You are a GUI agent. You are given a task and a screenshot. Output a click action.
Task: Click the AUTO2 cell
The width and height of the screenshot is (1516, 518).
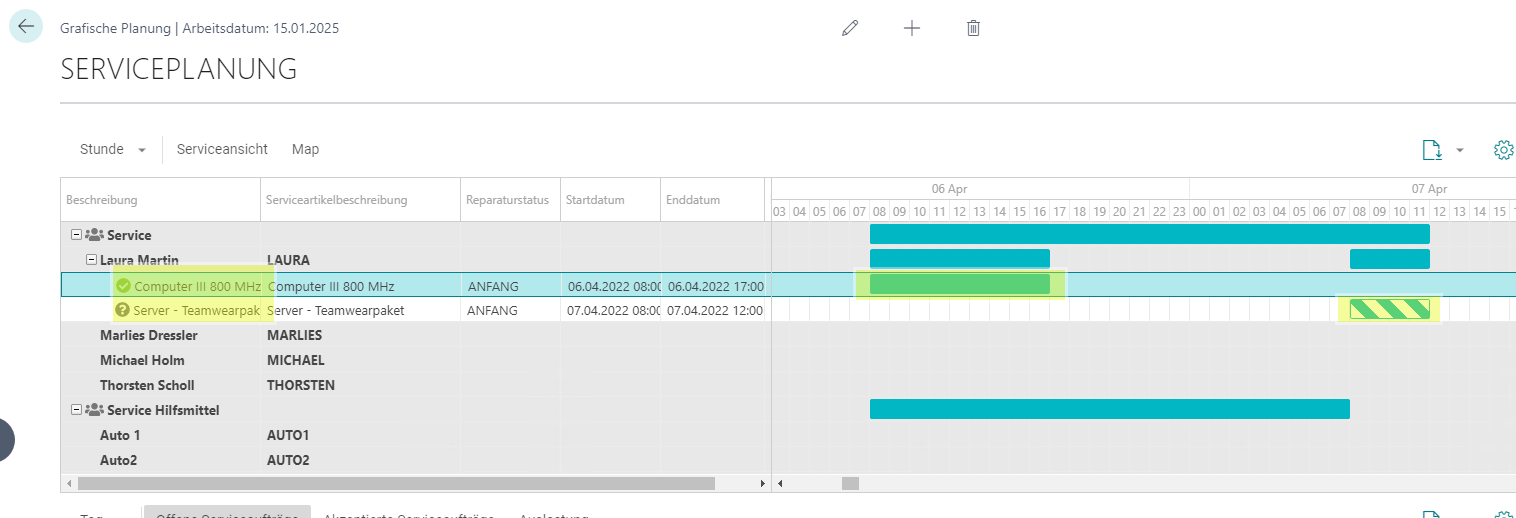(x=288, y=461)
